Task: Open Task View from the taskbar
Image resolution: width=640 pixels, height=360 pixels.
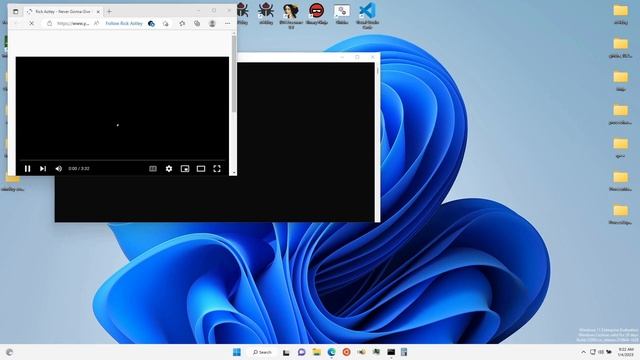Action: pyautogui.click(x=286, y=352)
